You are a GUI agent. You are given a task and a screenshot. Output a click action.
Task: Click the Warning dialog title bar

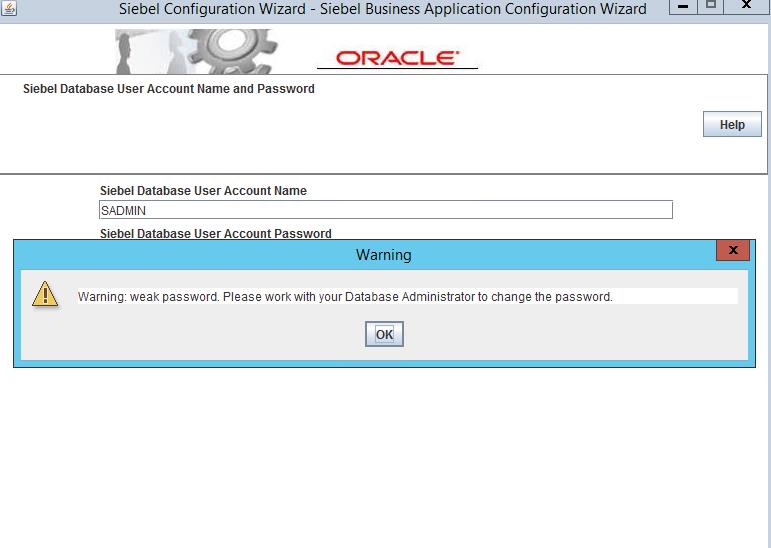pos(383,255)
